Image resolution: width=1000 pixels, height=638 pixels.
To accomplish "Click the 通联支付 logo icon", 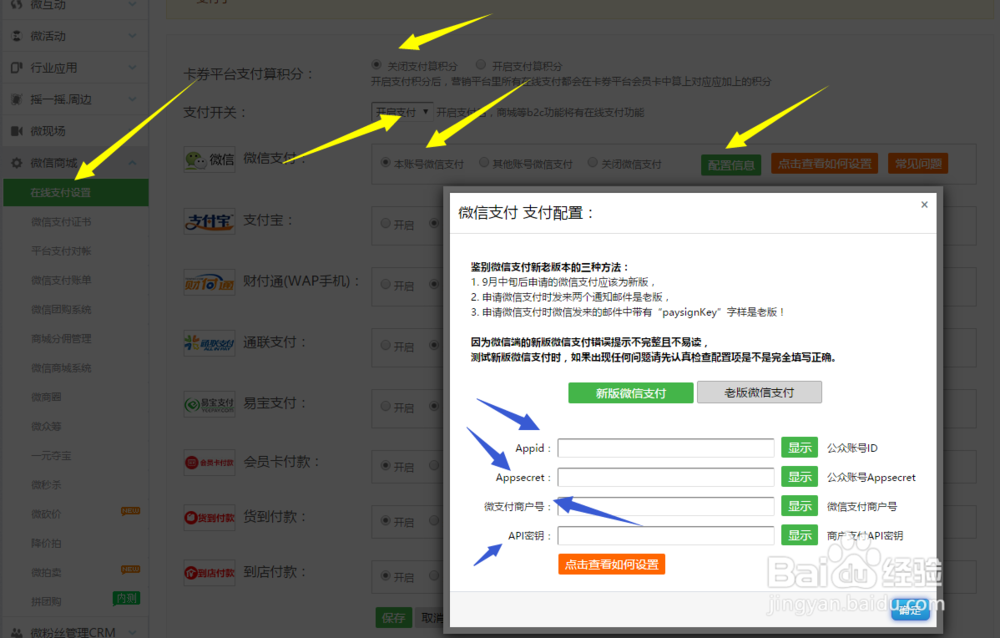I will 209,343.
